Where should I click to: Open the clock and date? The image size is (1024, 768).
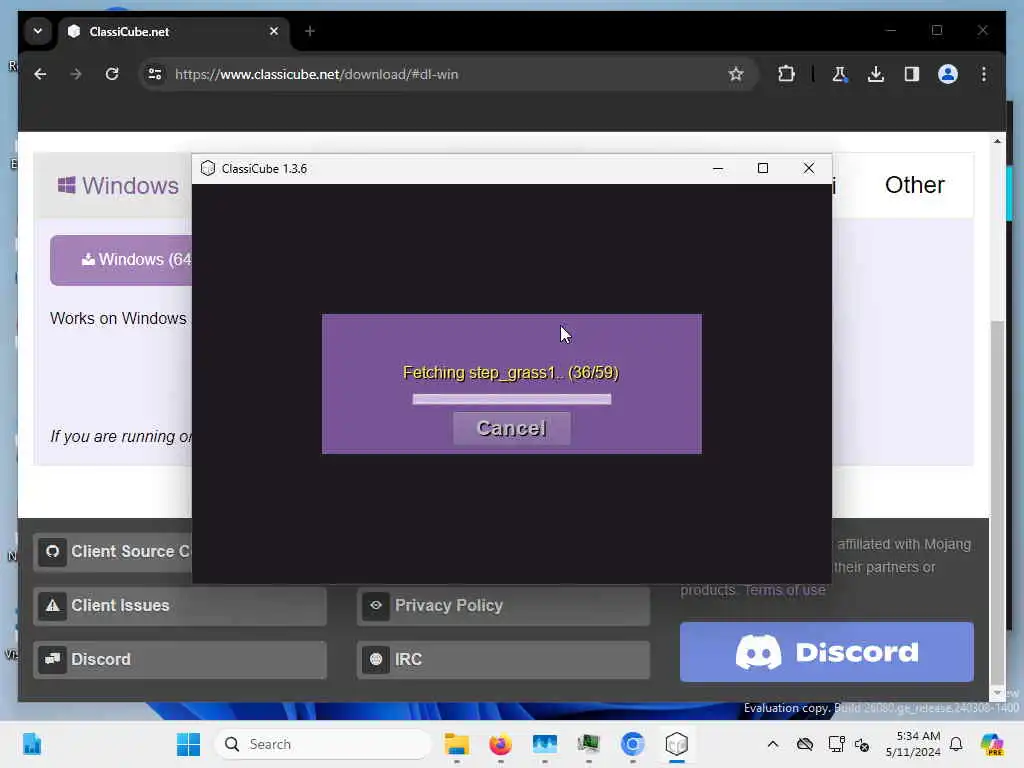[912, 744]
